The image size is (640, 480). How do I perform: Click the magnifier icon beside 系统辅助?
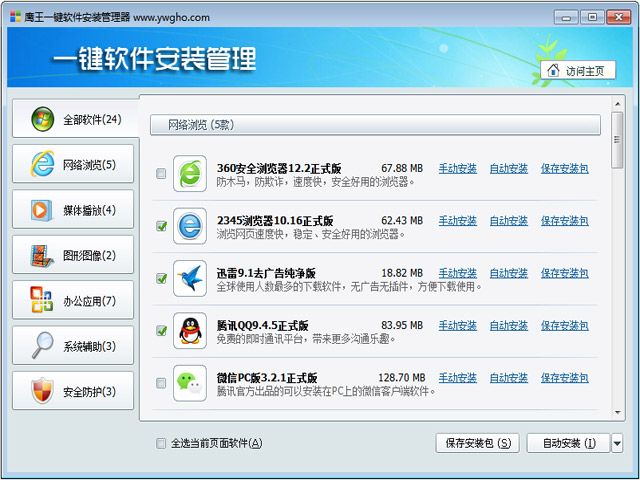42,345
